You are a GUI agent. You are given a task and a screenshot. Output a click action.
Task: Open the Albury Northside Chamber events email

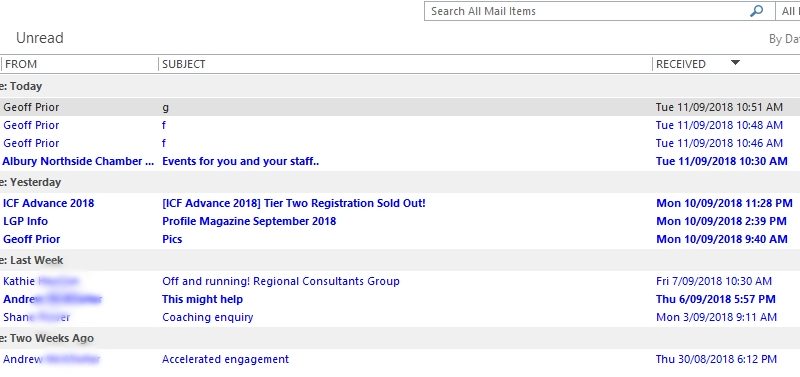[400, 161]
